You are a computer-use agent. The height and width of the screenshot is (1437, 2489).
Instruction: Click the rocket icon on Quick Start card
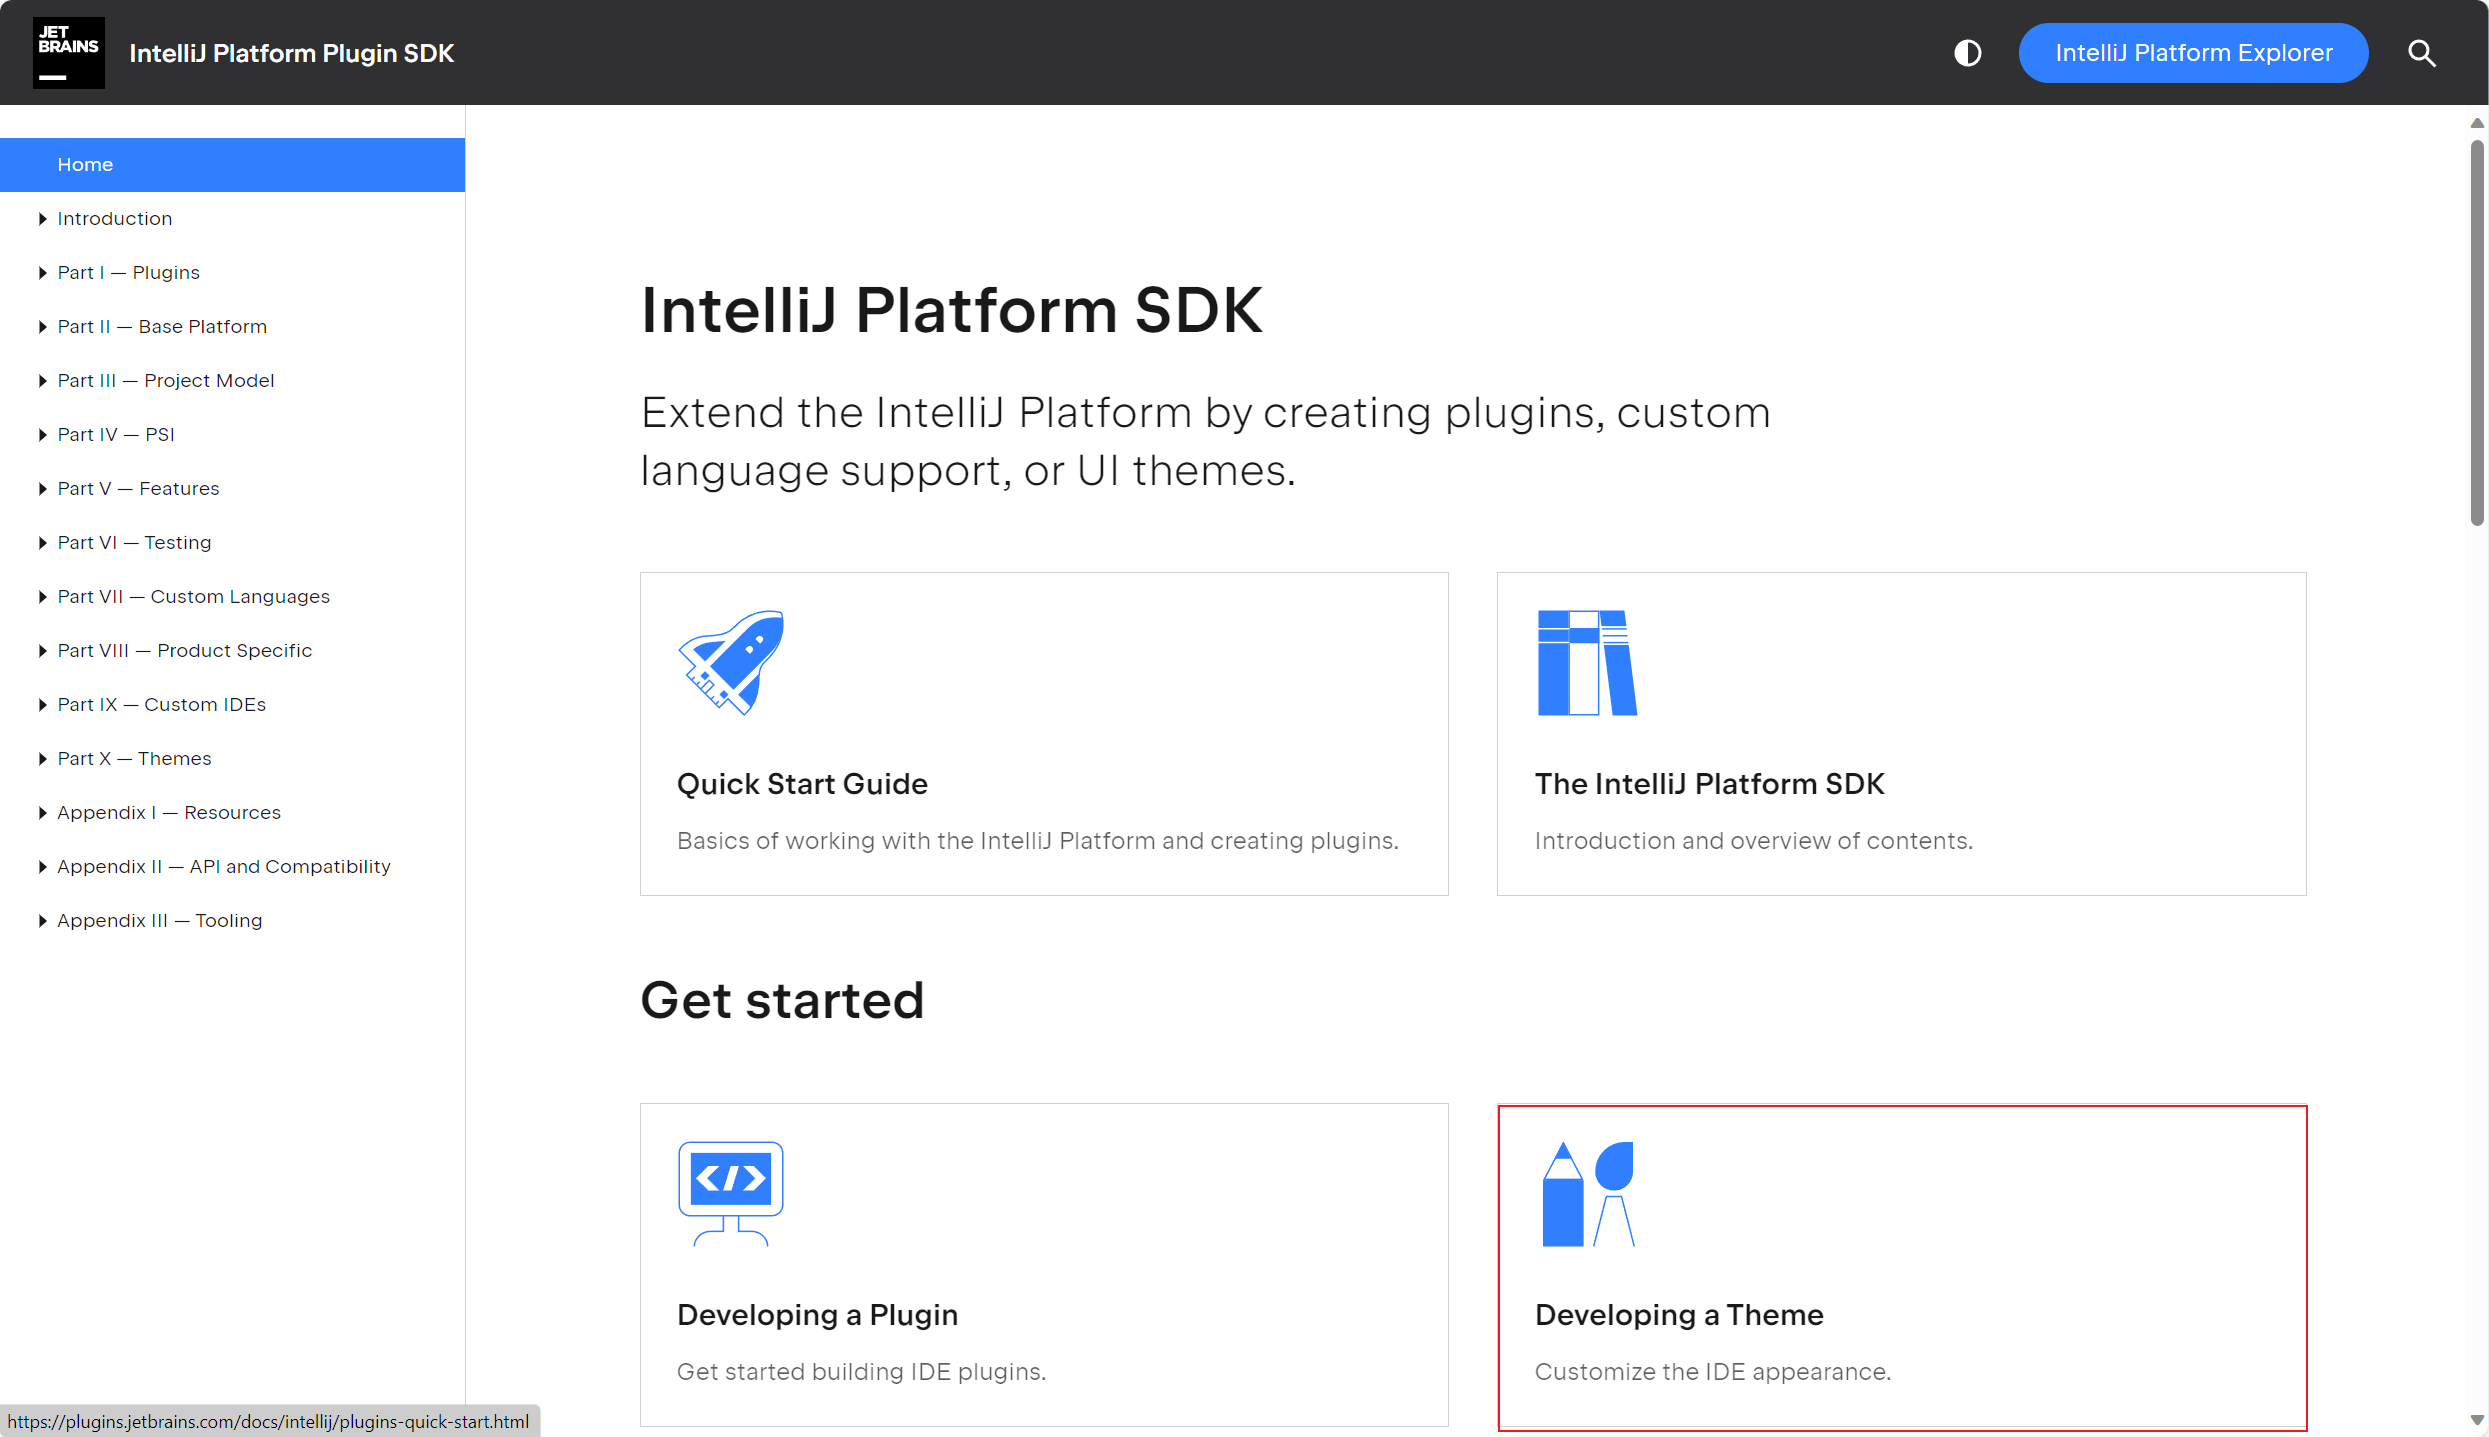(x=731, y=662)
